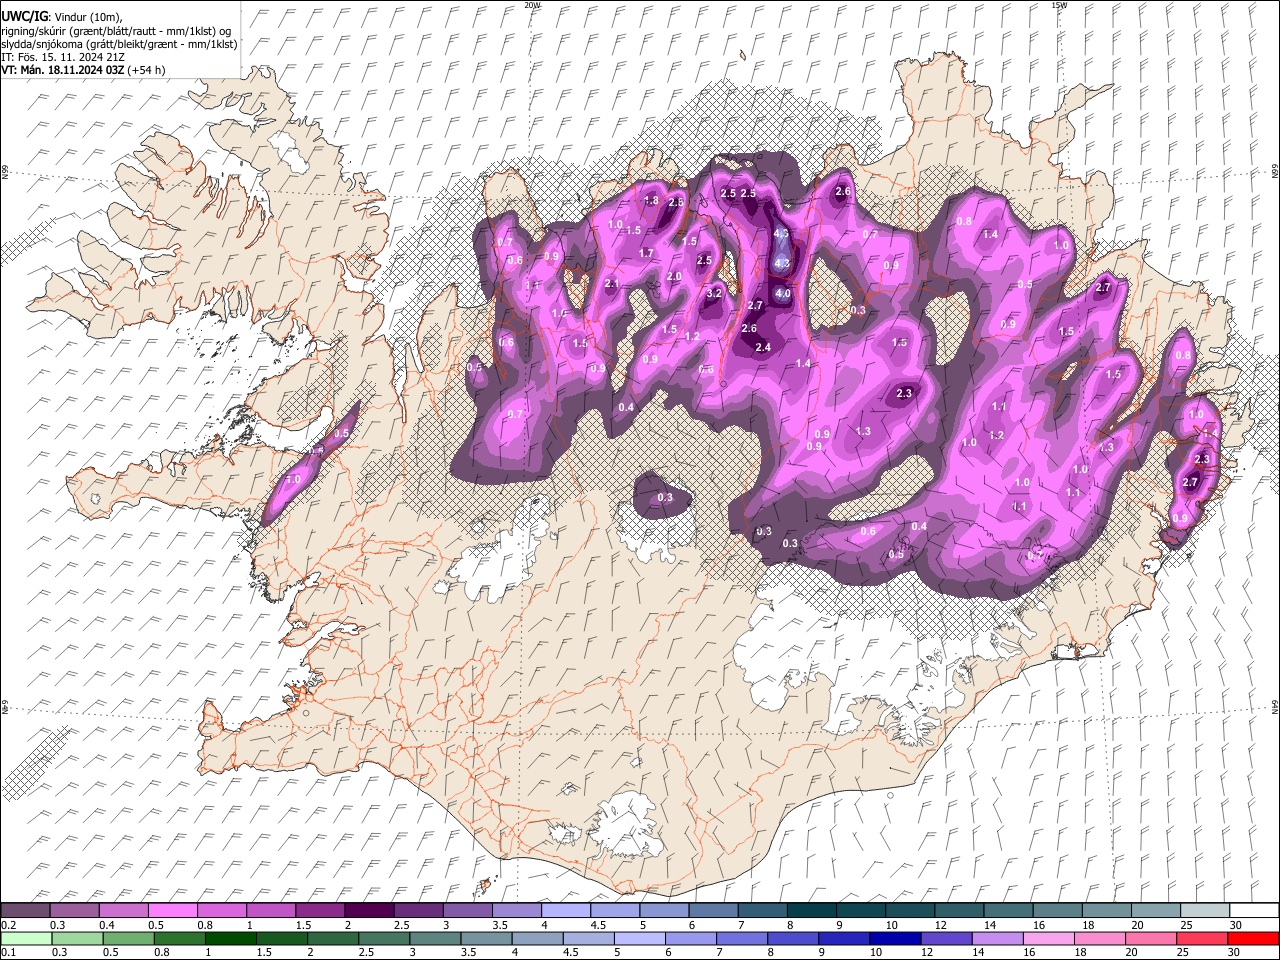The height and width of the screenshot is (960, 1280).
Task: Click the '4.0' snowfall value on the map
Action: [x=783, y=294]
